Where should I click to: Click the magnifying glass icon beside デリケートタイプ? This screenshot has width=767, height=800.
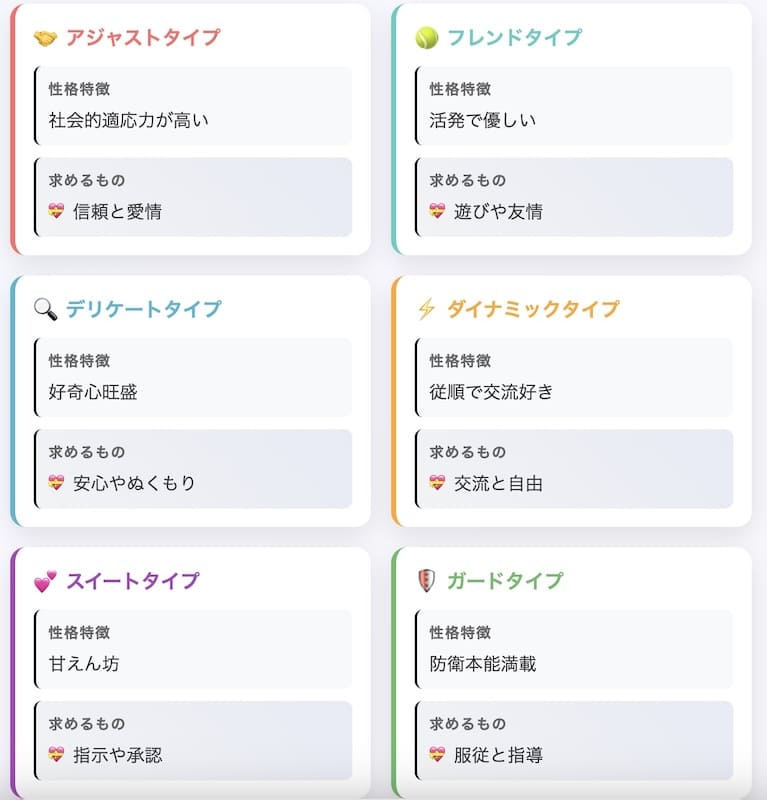click(45, 309)
